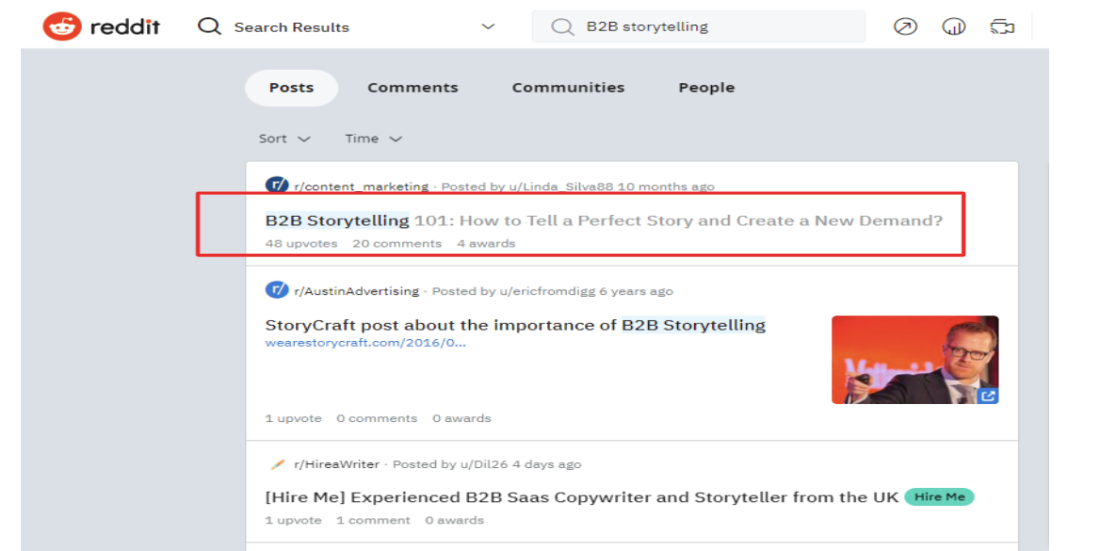Click the StoryCraft post thumbnail image
Viewport: 1108px width, 551px height.
coord(915,360)
